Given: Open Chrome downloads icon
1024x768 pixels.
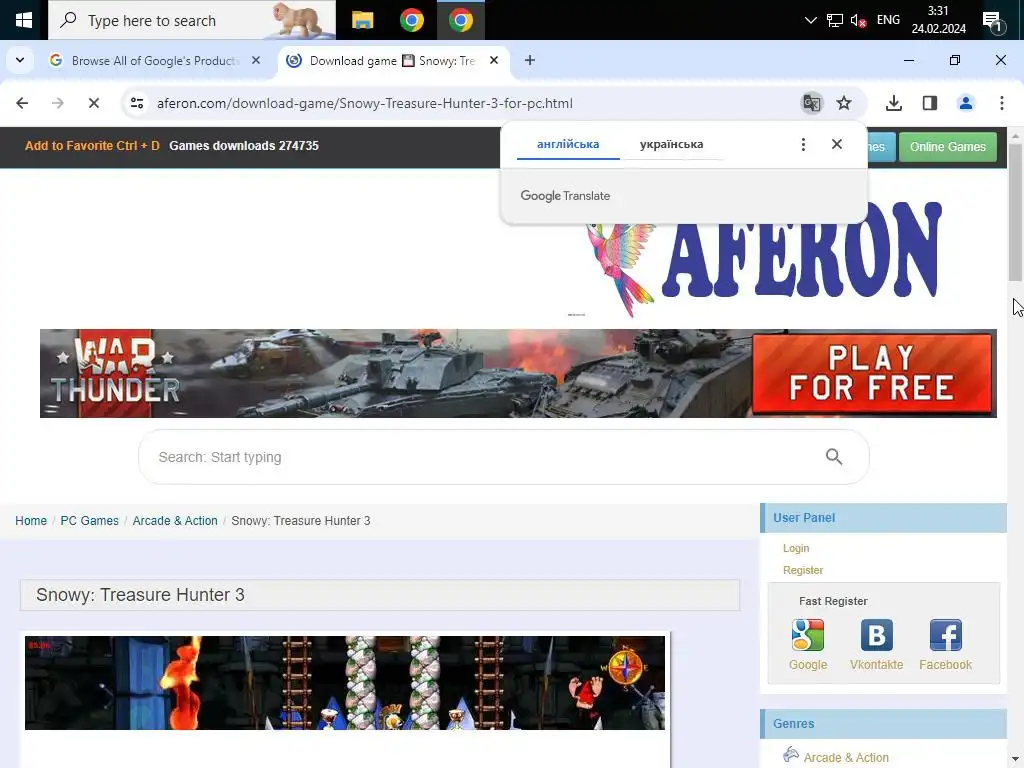Looking at the screenshot, I should pos(893,103).
